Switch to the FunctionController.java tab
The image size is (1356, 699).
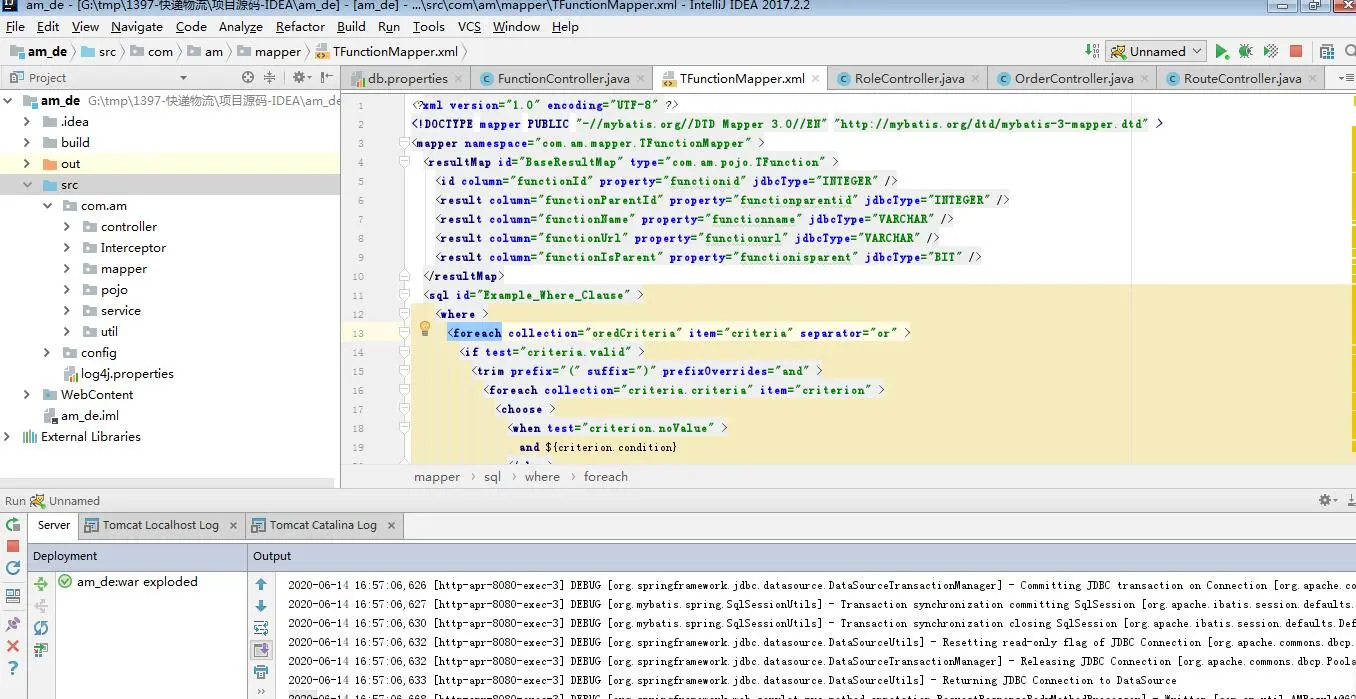tap(563, 79)
